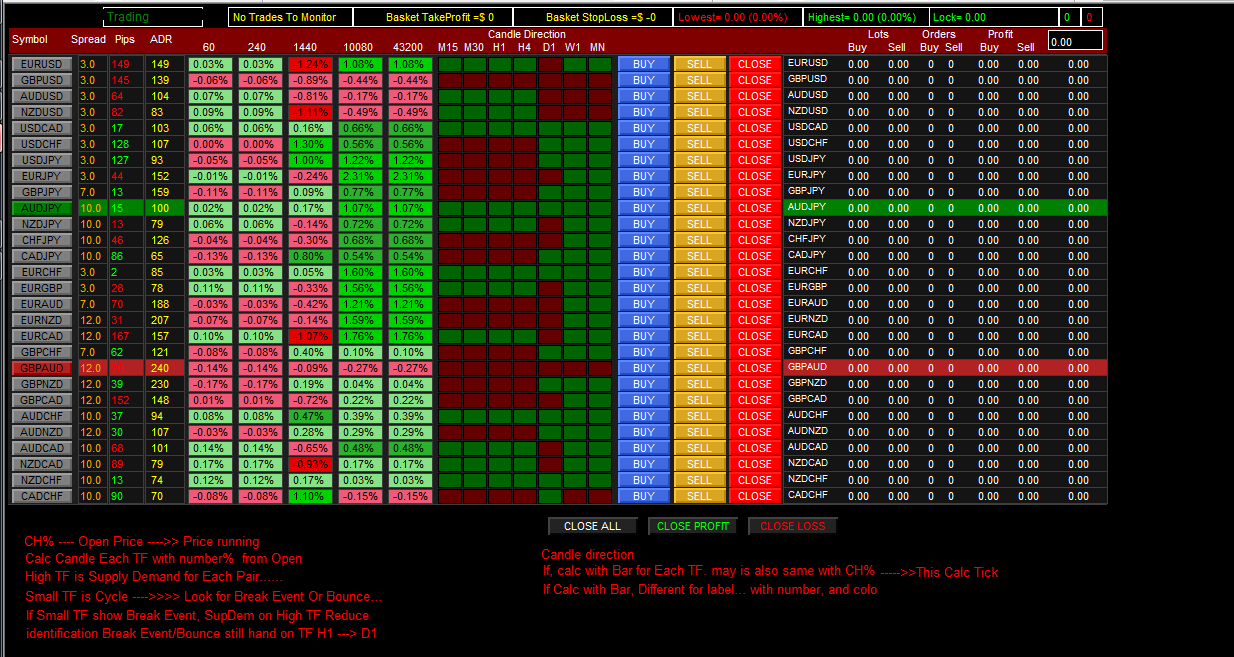Click BUY button for AUDCAD row
The height and width of the screenshot is (657, 1234).
click(x=644, y=448)
